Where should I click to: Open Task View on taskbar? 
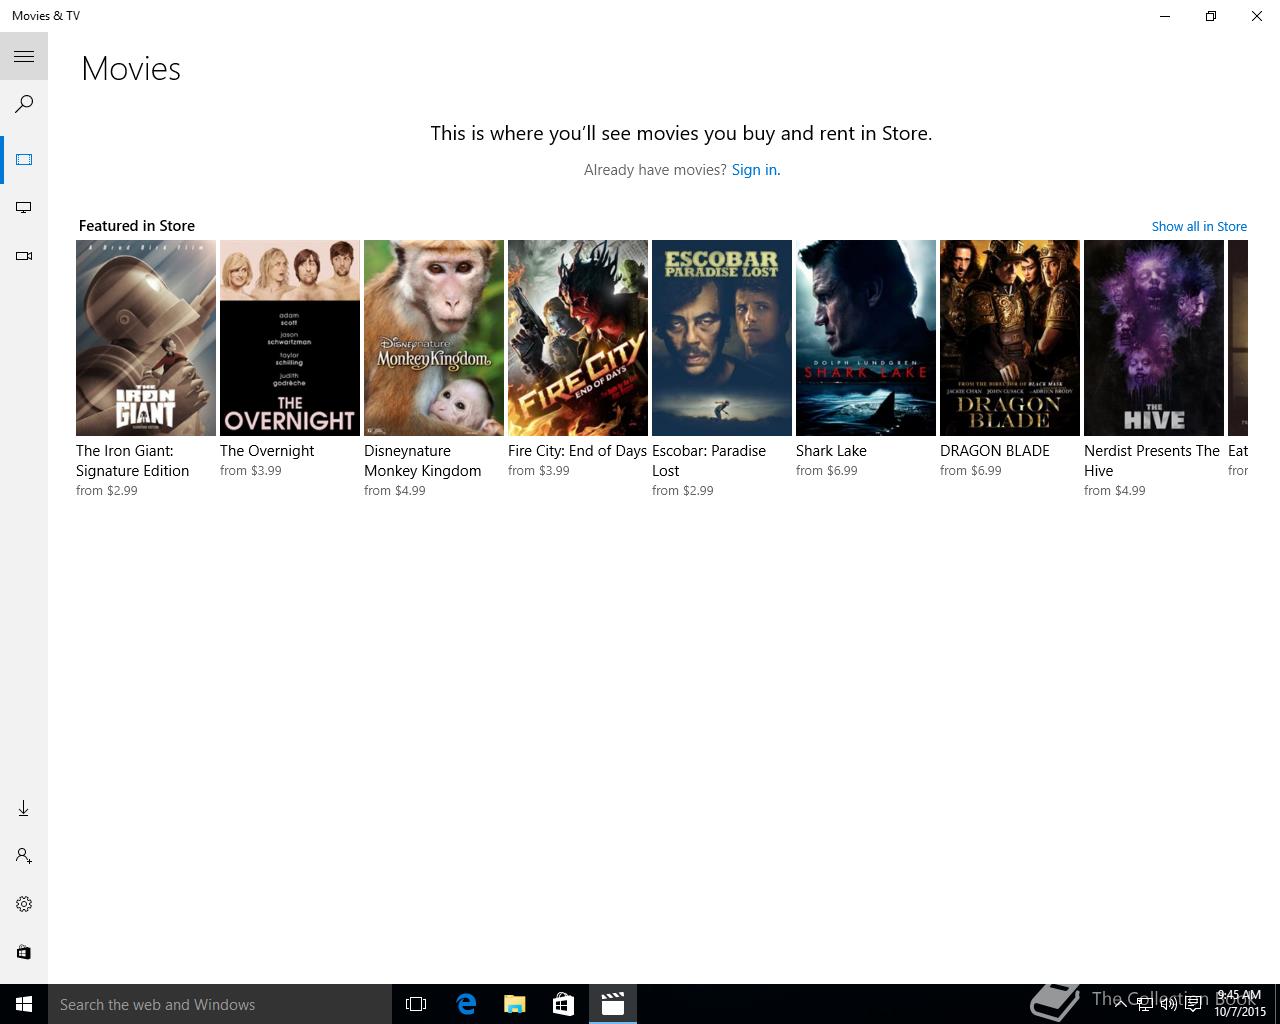click(x=416, y=1004)
